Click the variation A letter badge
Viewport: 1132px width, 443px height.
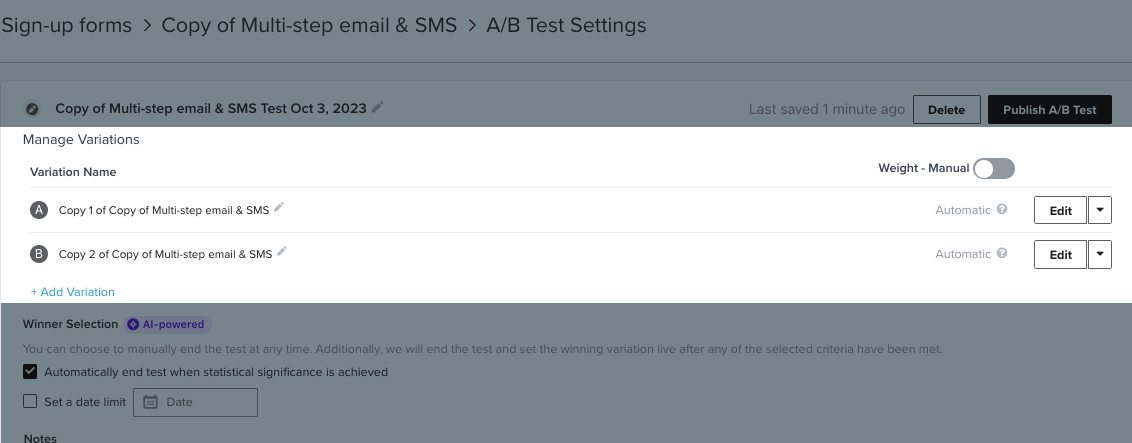click(x=39, y=210)
